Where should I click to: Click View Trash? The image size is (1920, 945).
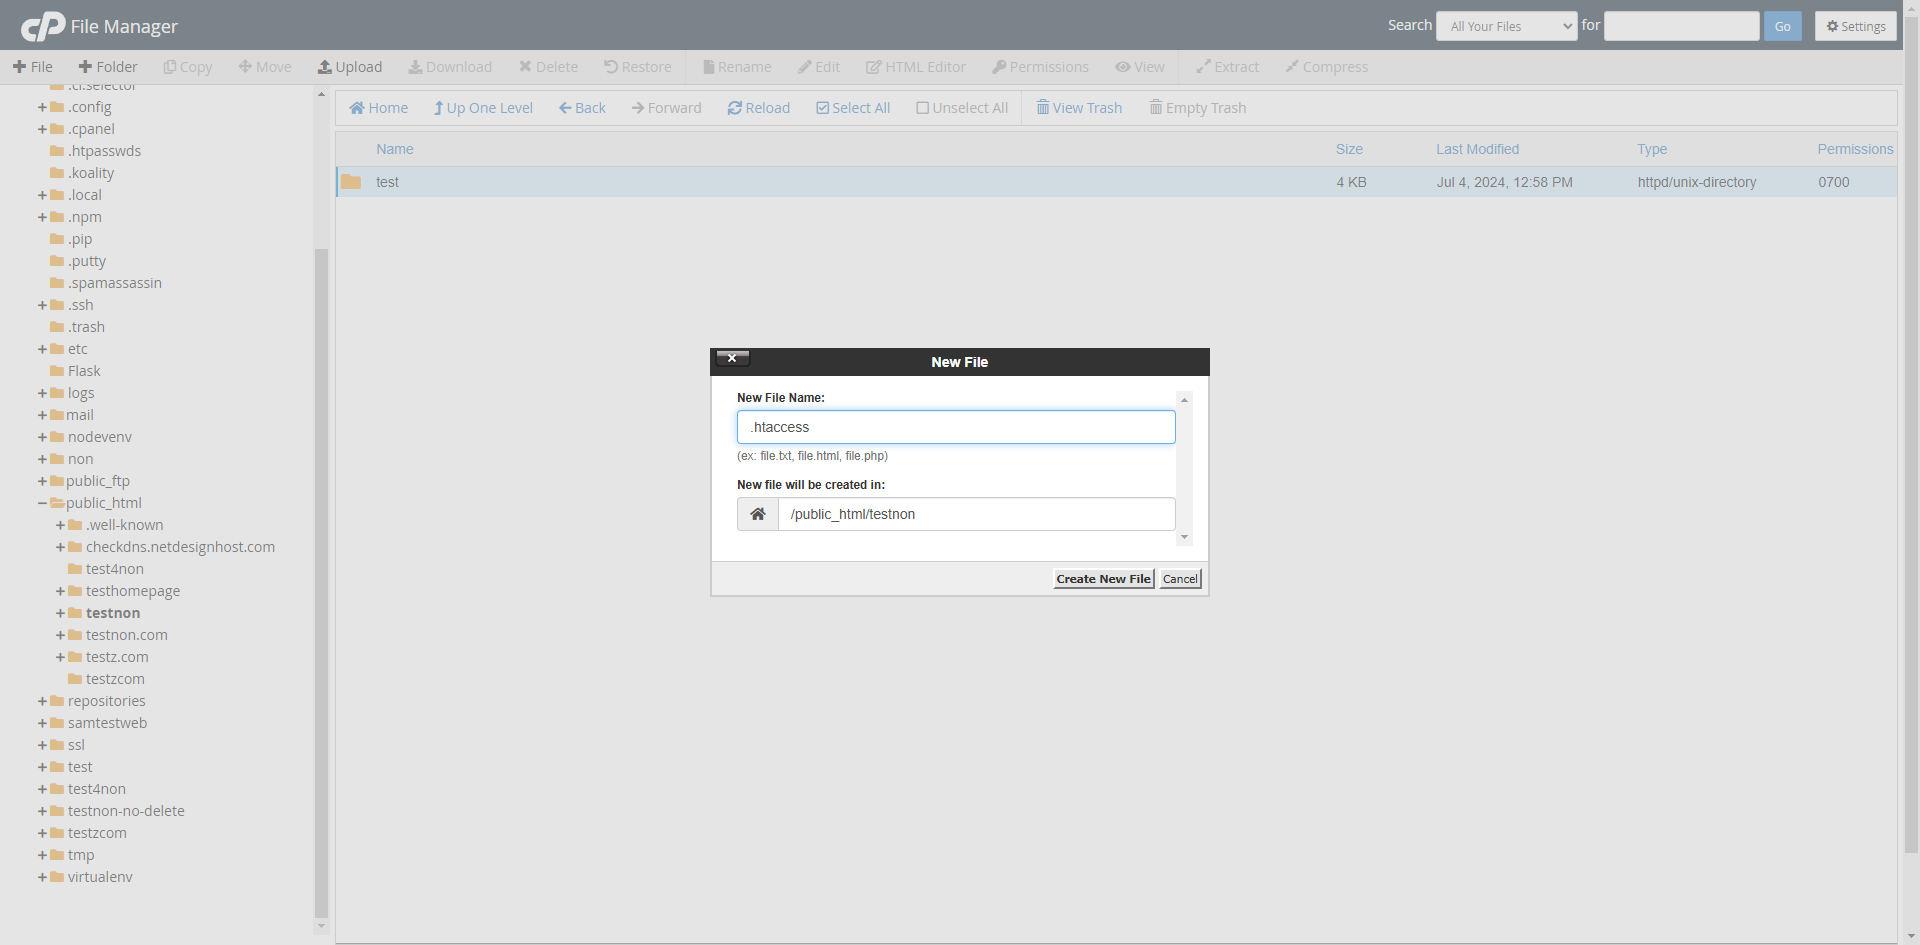click(1079, 108)
